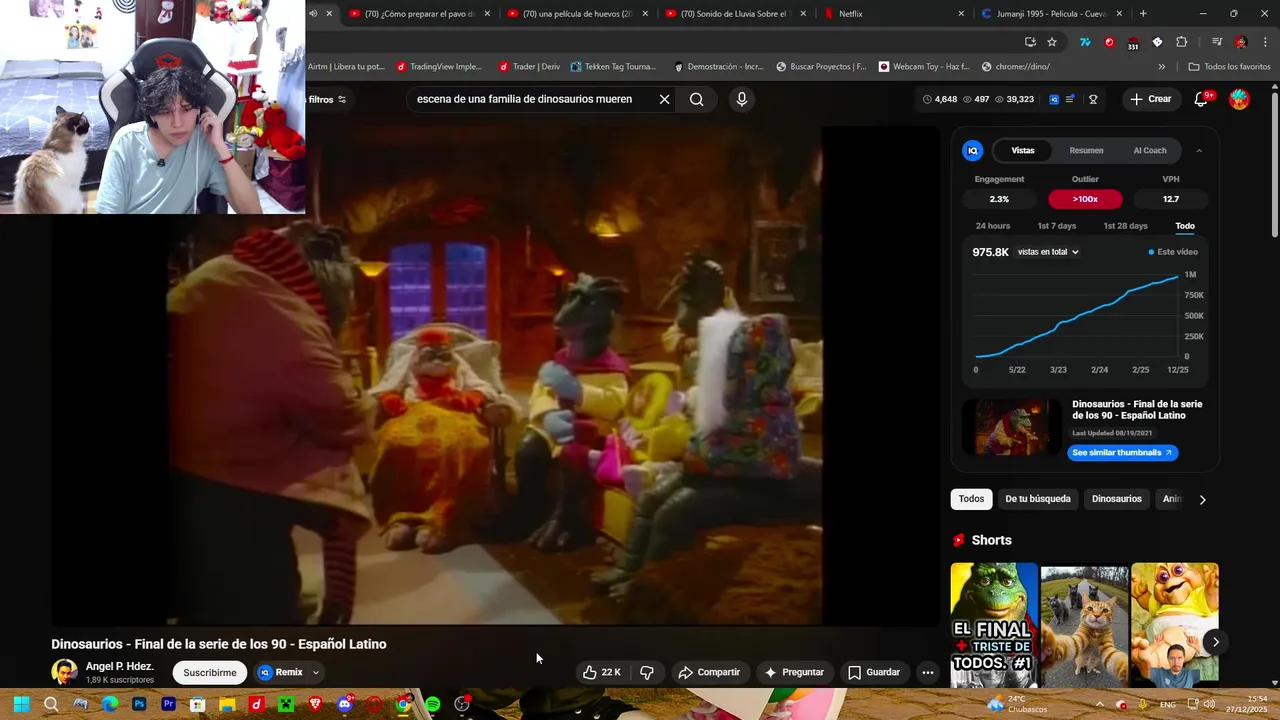1280x720 pixels.
Task: Open the extension showing 331 badge
Action: tap(1133, 43)
